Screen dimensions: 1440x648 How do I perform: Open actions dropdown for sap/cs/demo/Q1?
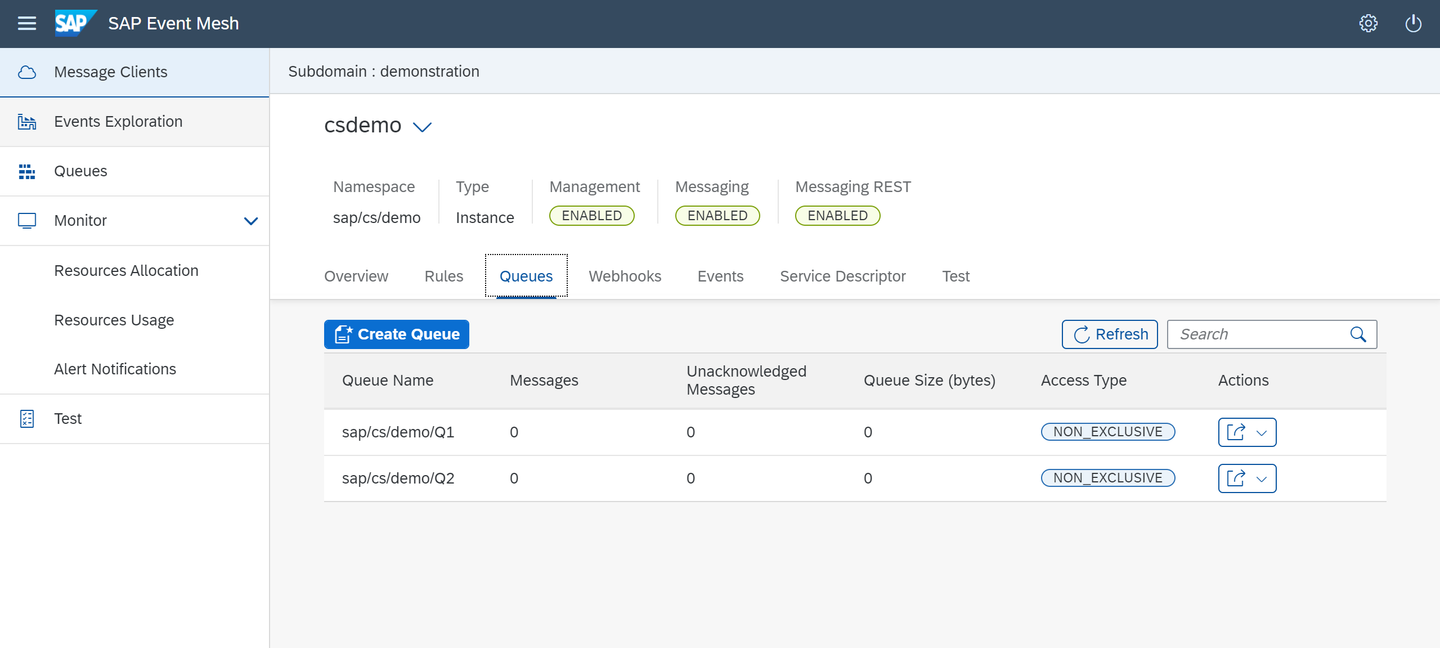[1261, 432]
